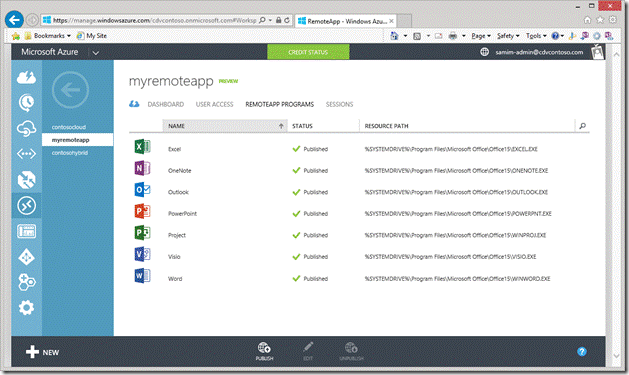Click the URL address field
Image resolution: width=629 pixels, height=375 pixels.
tap(154, 20)
